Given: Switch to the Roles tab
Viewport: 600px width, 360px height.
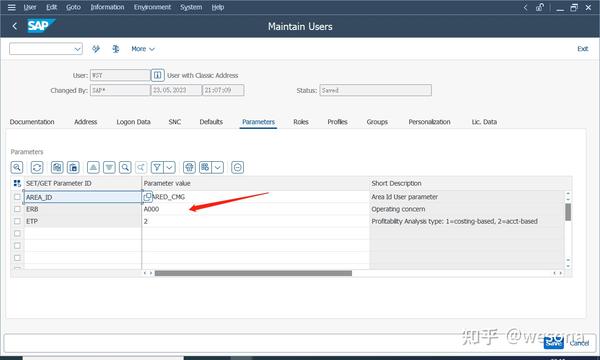Looking at the screenshot, I should (x=301, y=122).
